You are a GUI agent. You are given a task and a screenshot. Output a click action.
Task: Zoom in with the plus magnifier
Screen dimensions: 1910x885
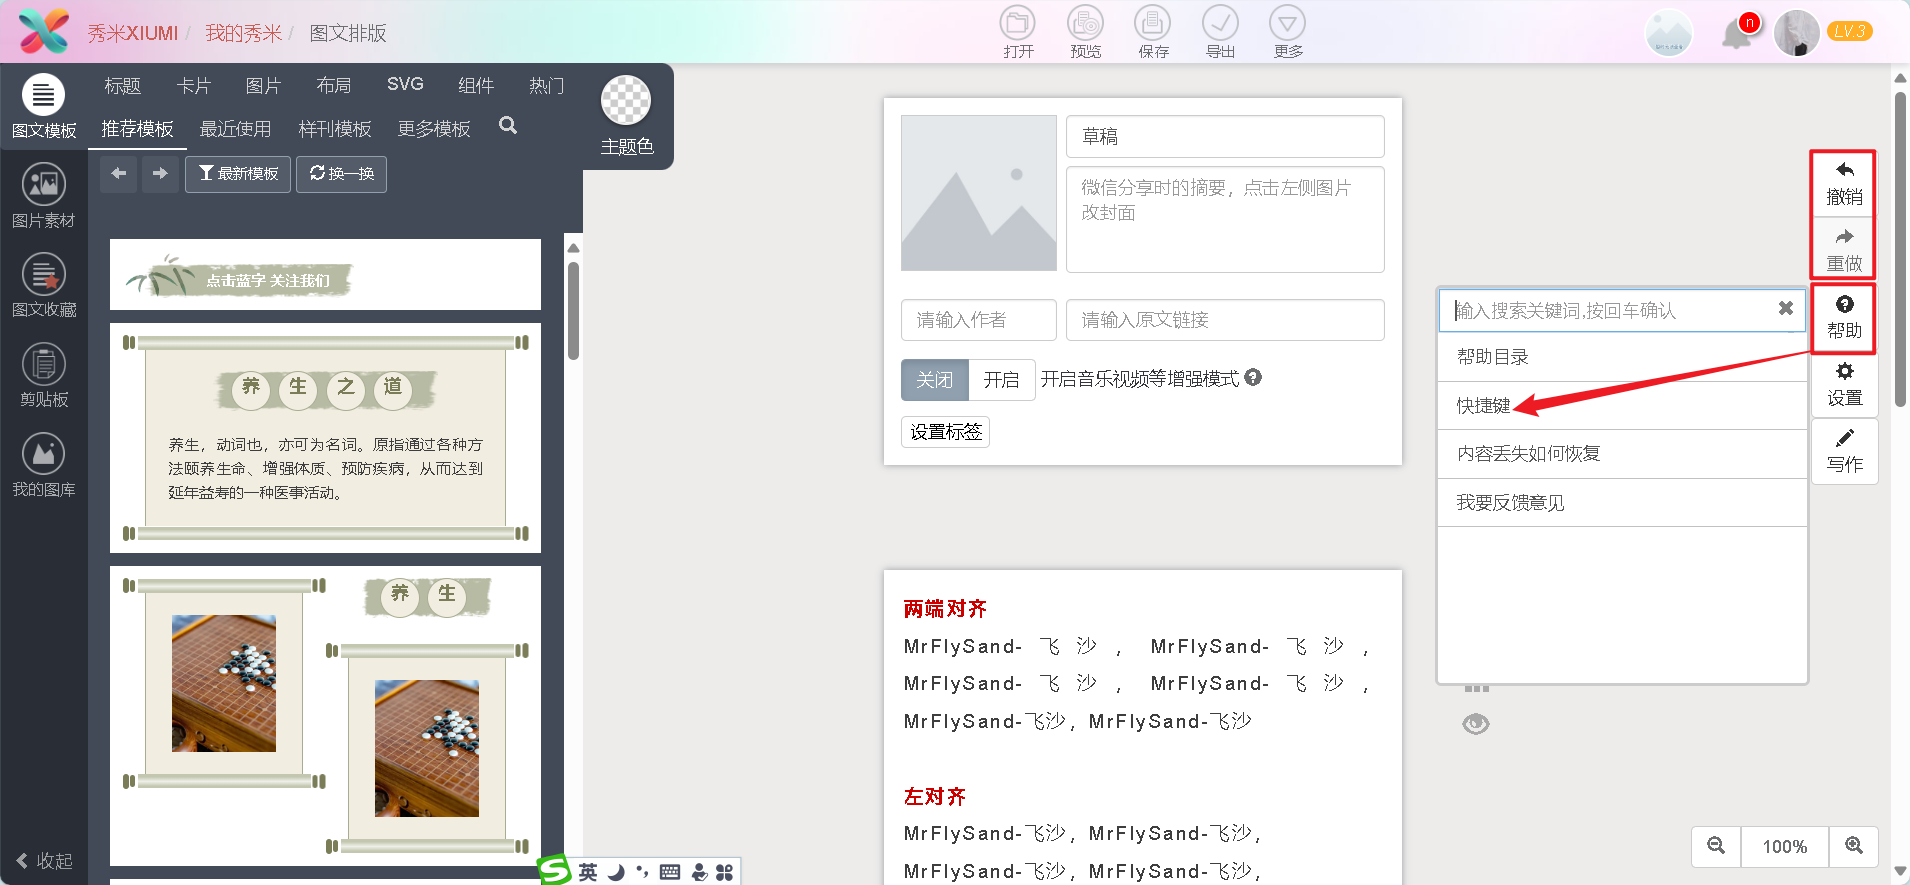(1854, 846)
